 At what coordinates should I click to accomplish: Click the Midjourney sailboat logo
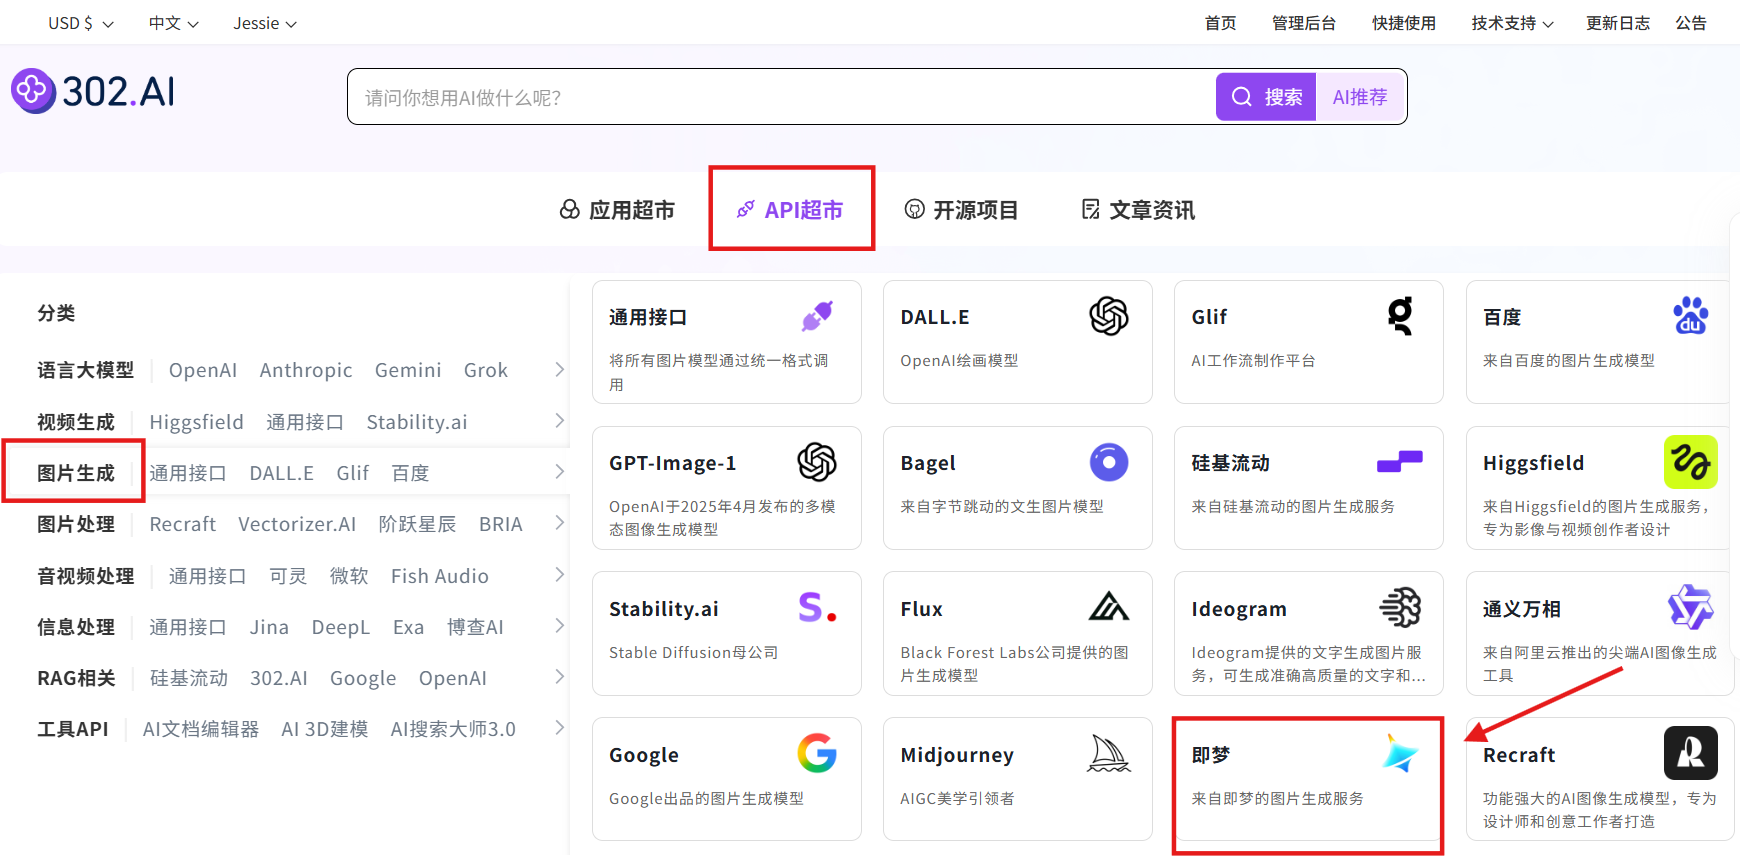(1109, 753)
